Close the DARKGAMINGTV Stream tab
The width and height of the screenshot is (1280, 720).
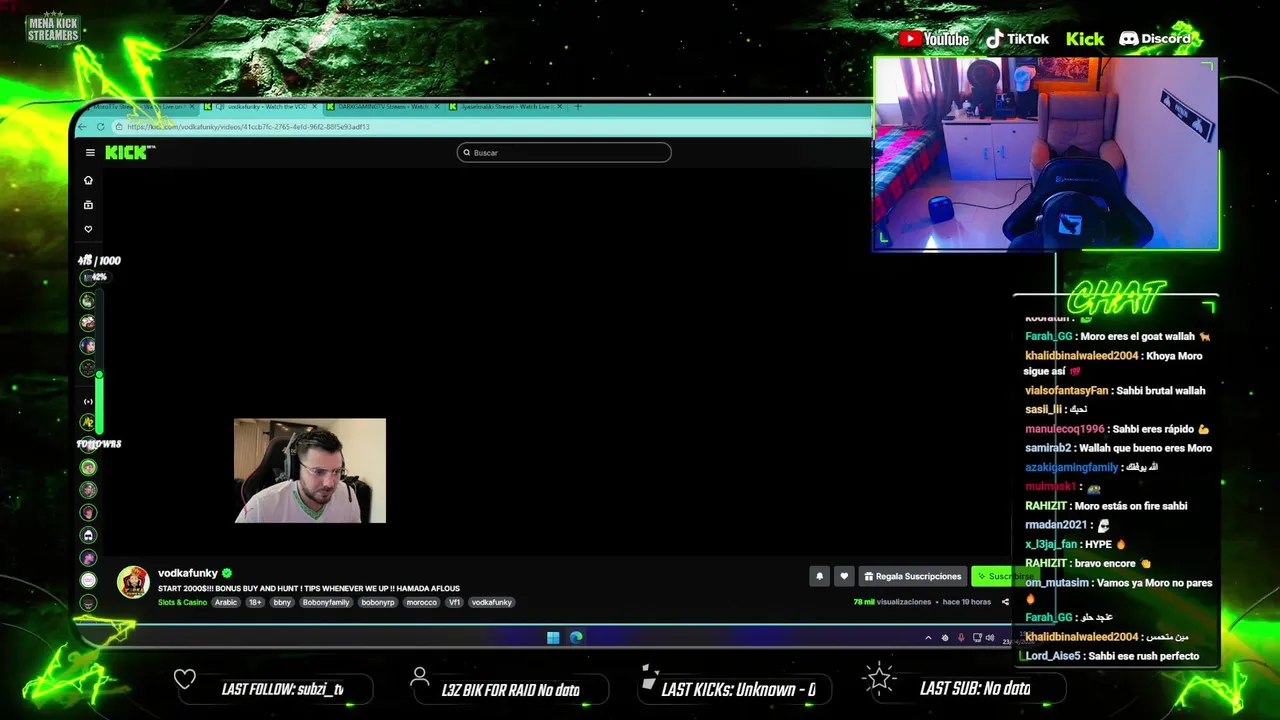pos(437,106)
